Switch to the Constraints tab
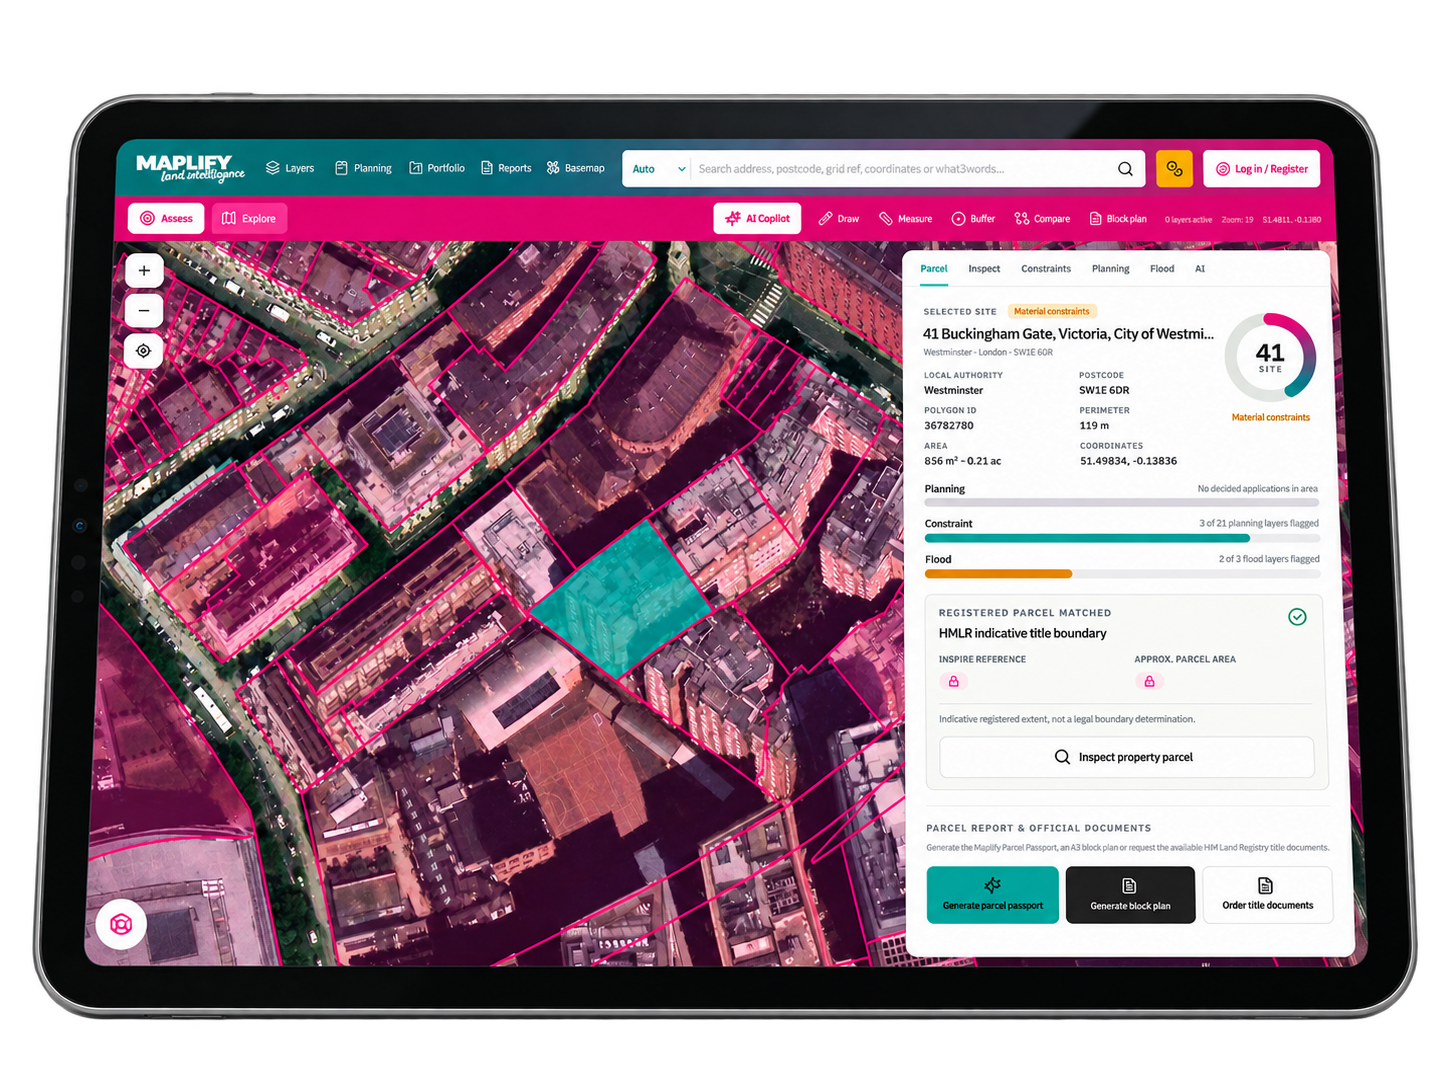This screenshot has width=1448, height=1086. (x=1046, y=269)
